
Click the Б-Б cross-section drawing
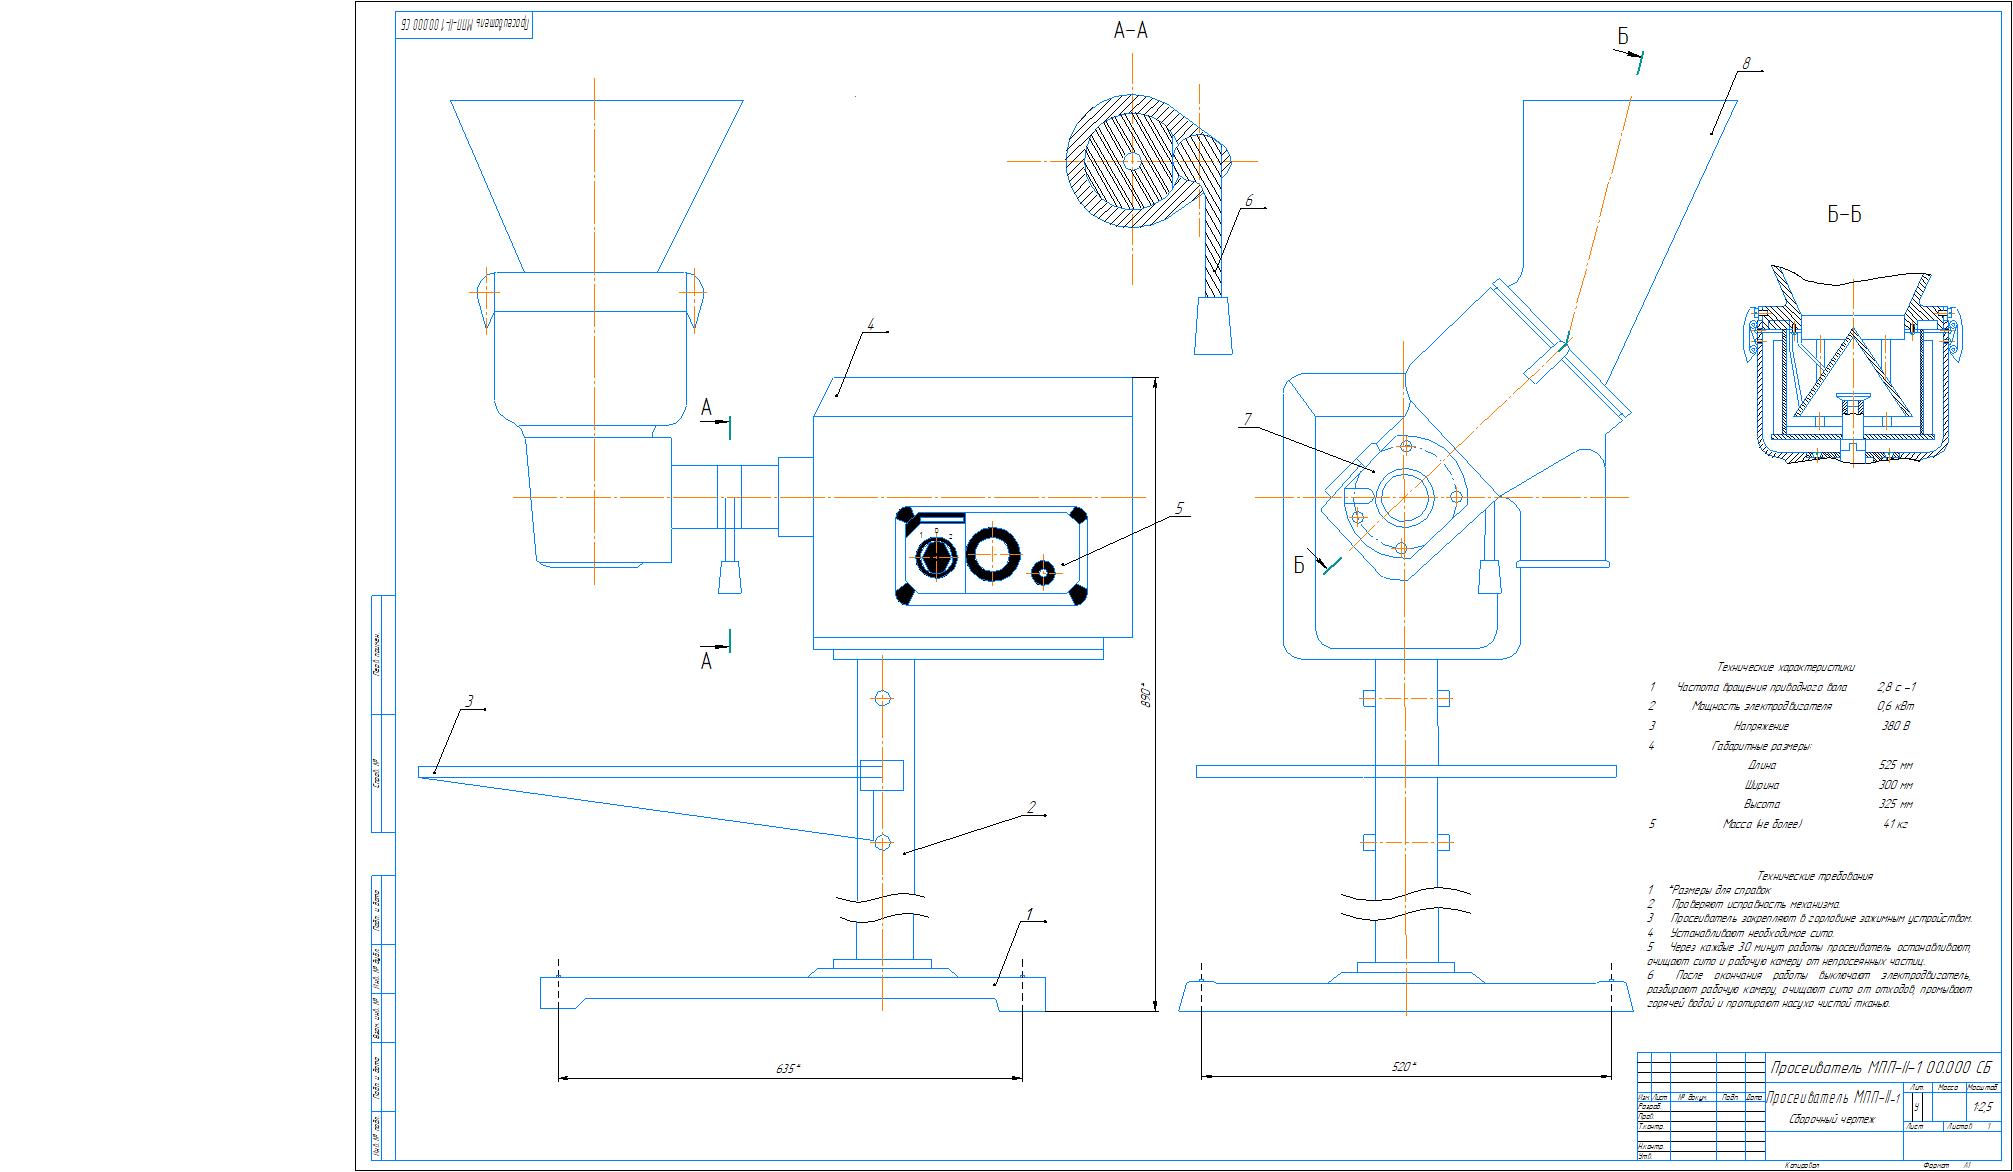tap(1851, 365)
